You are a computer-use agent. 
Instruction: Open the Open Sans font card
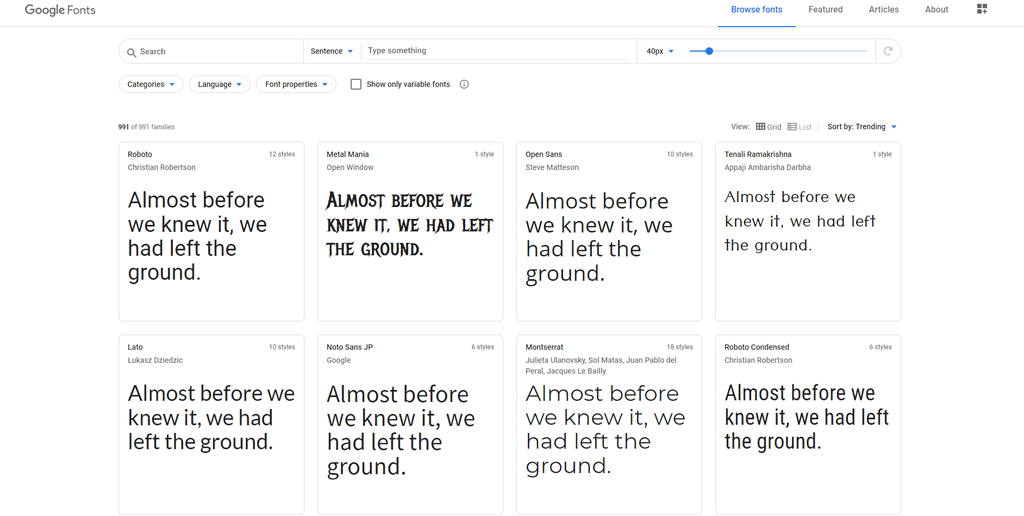(x=609, y=232)
